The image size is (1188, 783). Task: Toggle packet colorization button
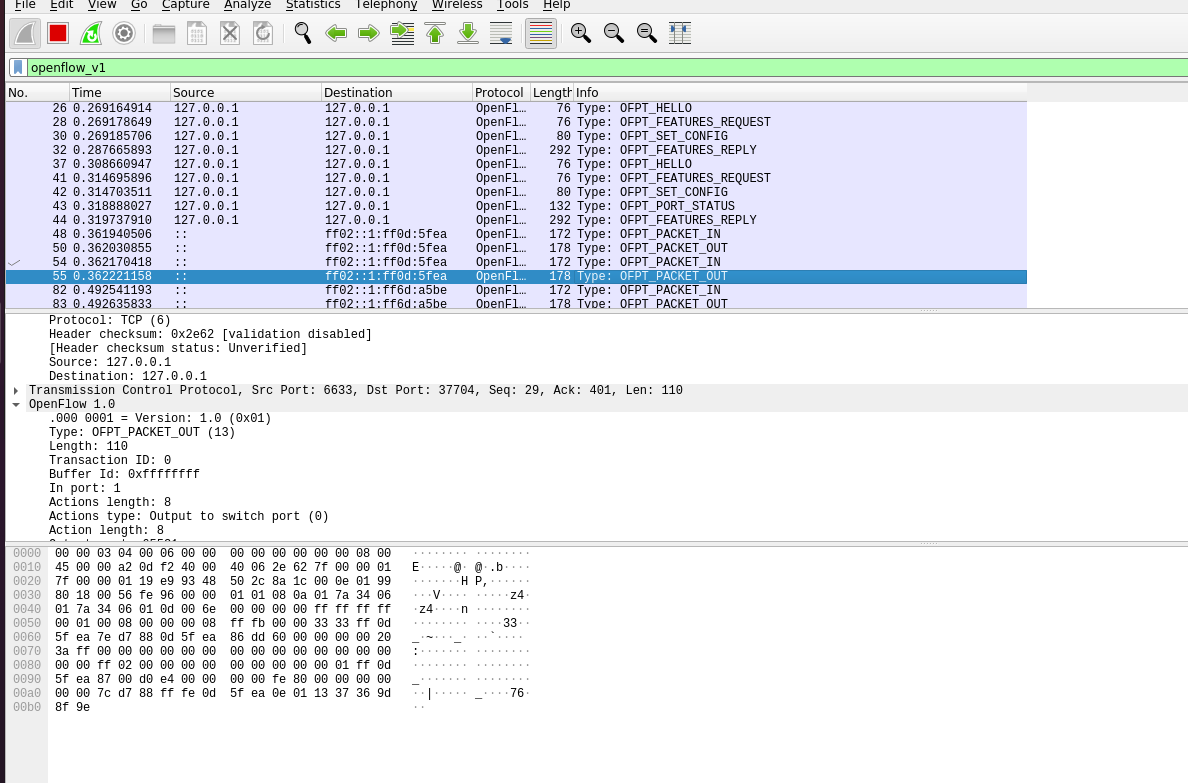[541, 33]
